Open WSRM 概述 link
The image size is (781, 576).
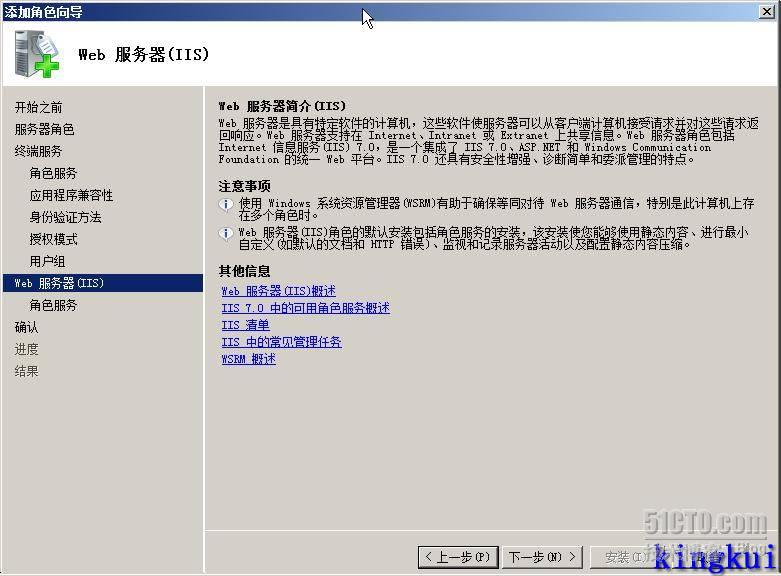249,359
